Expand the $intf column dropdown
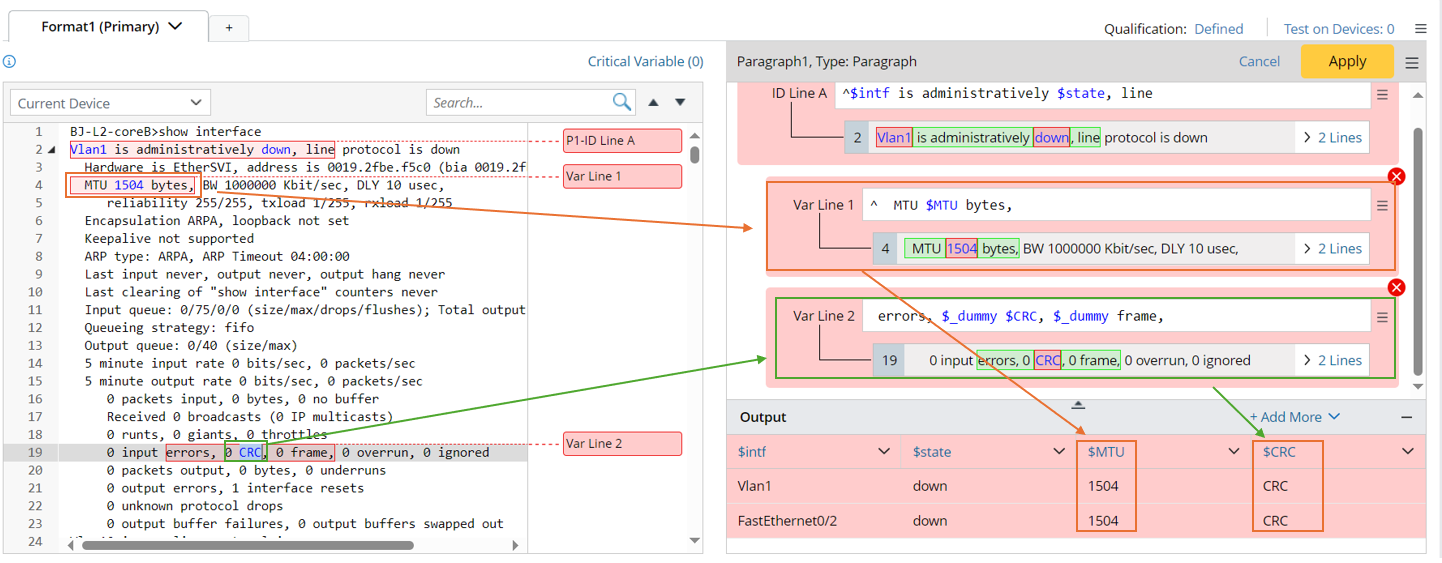The height and width of the screenshot is (563, 1442). pos(884,452)
